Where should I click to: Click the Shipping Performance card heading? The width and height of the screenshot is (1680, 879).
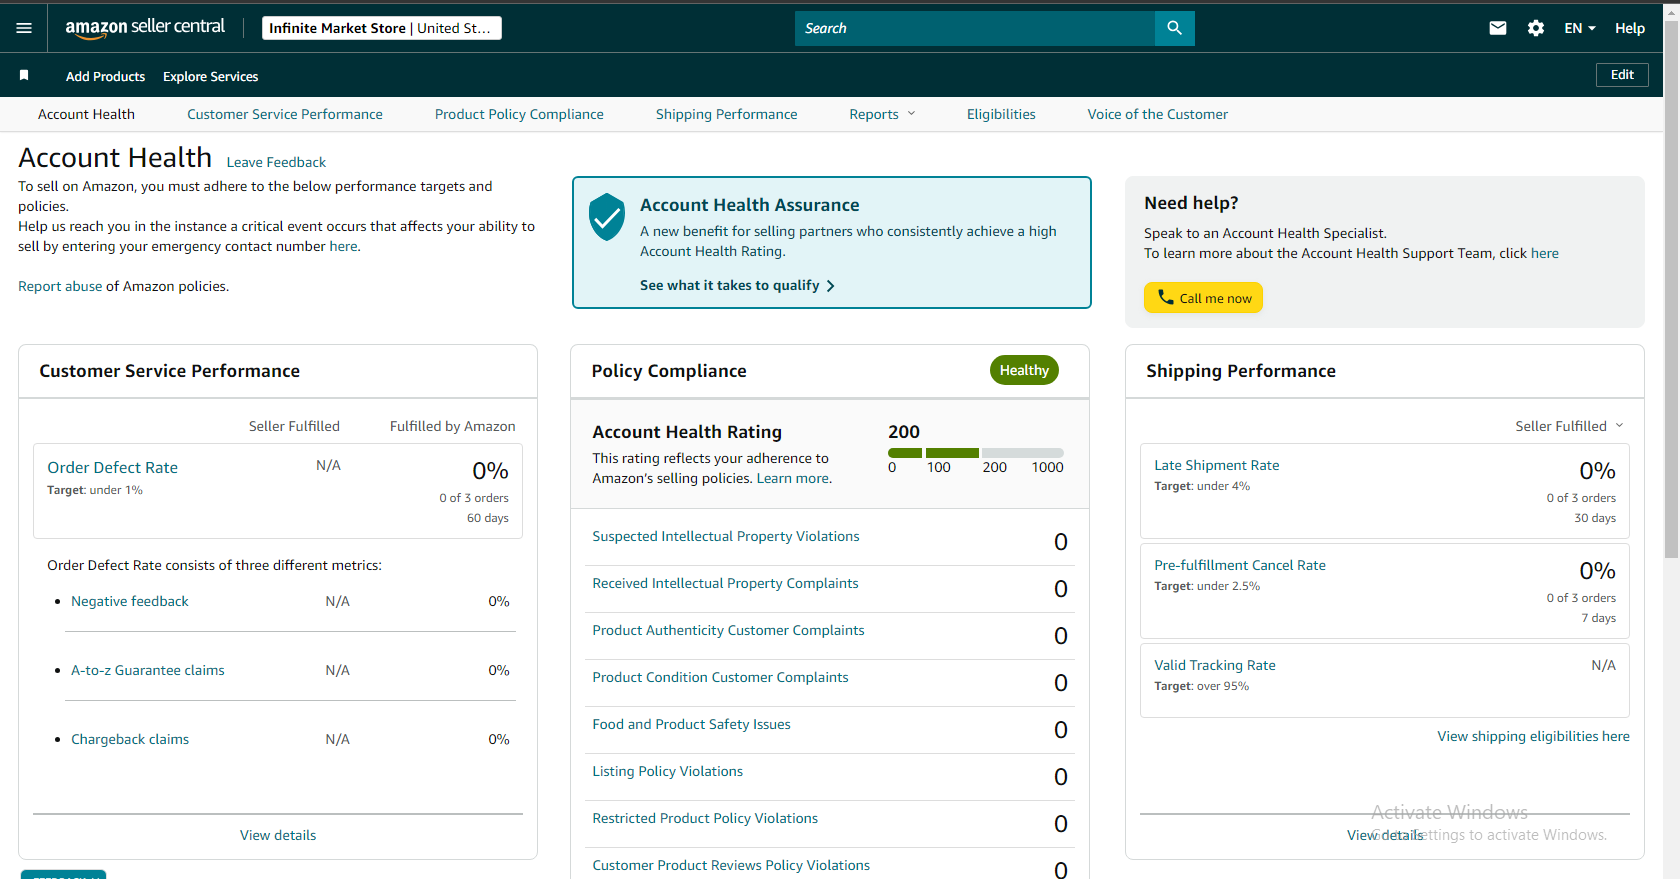click(x=1241, y=371)
